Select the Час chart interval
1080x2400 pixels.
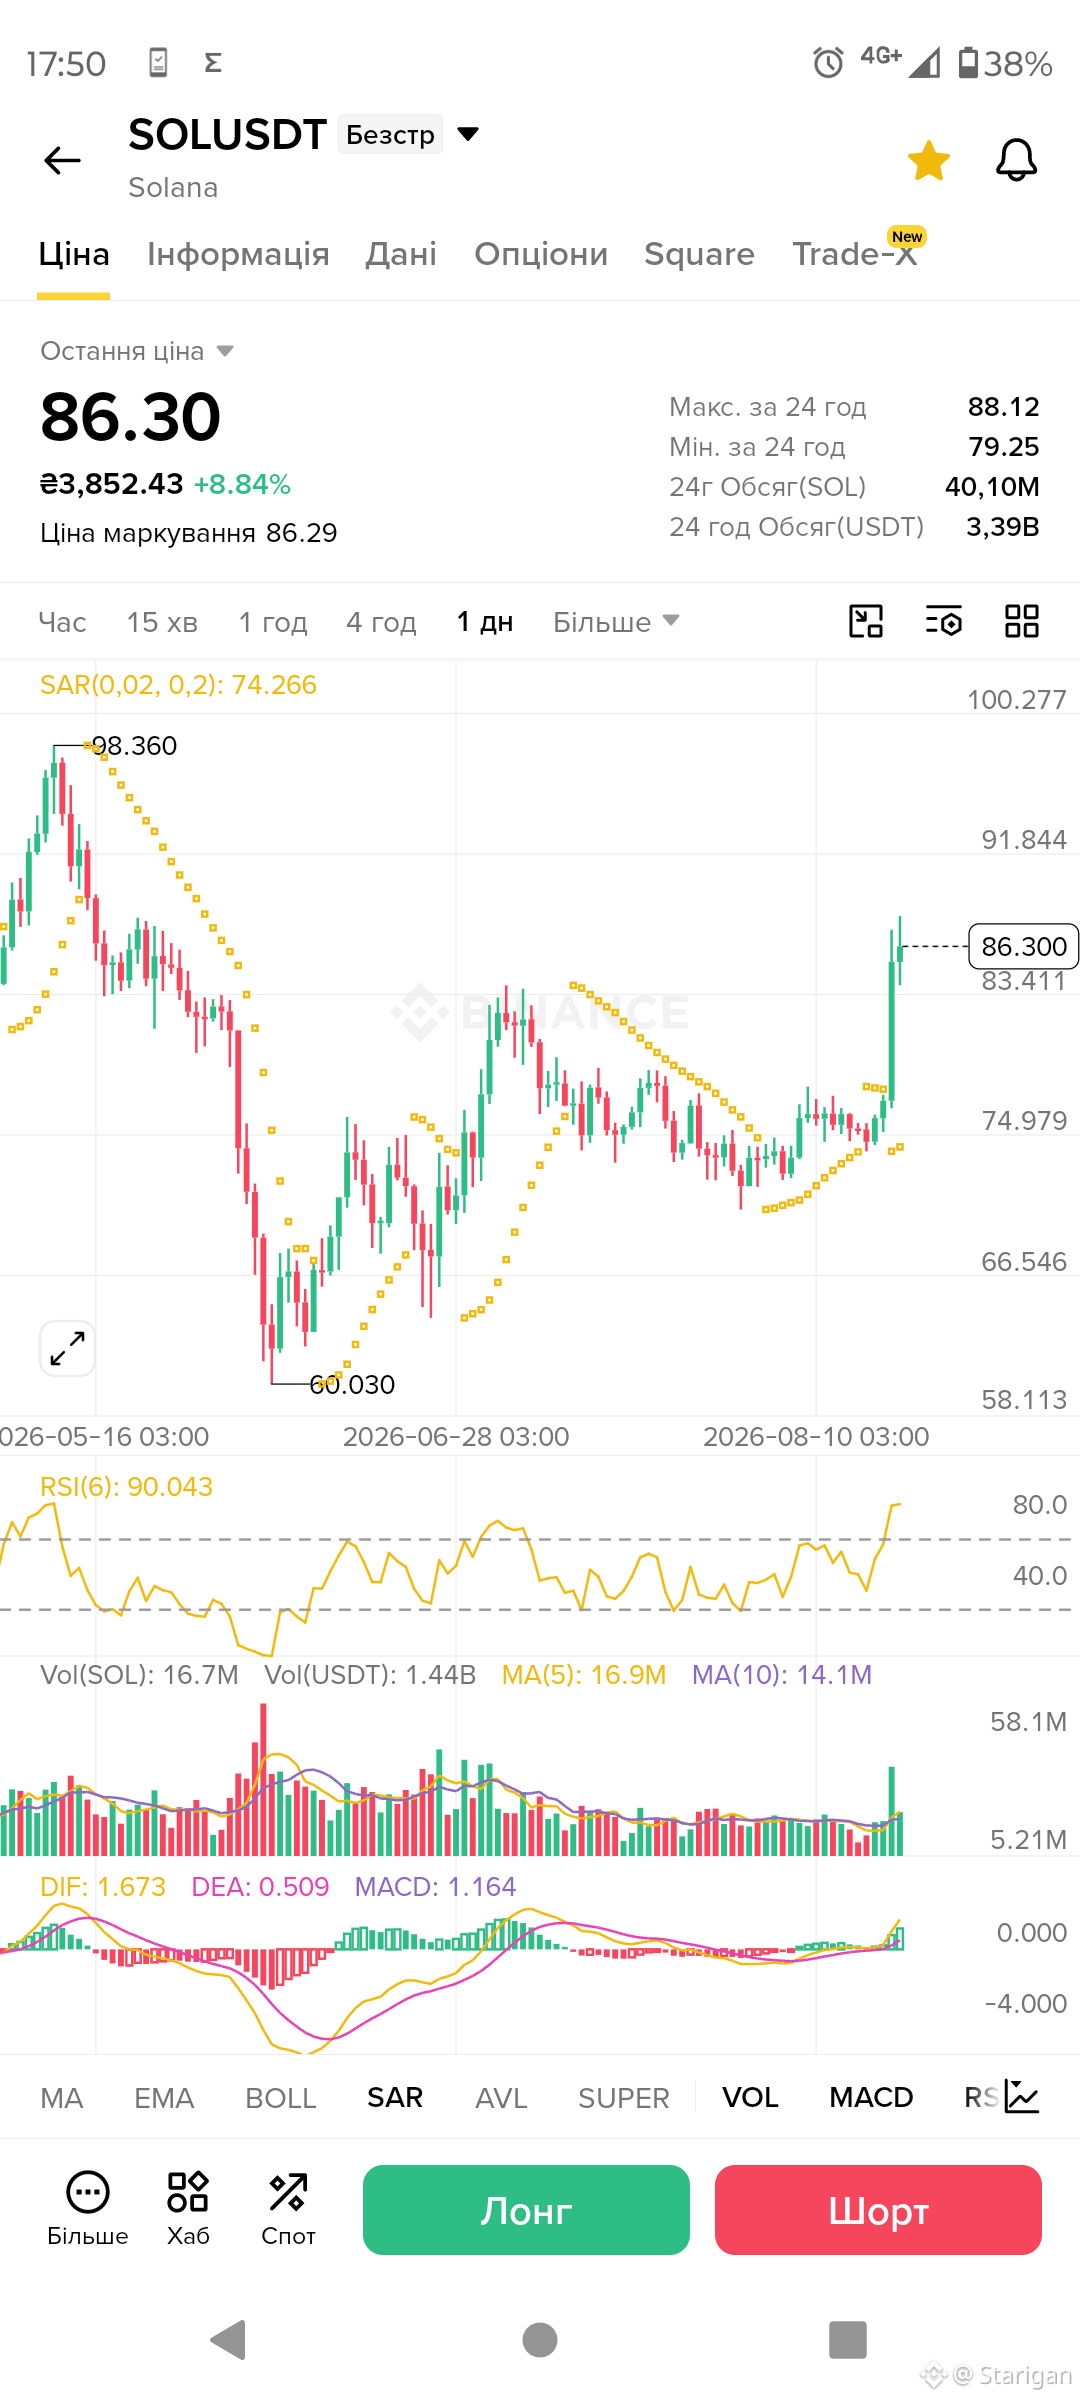click(62, 622)
